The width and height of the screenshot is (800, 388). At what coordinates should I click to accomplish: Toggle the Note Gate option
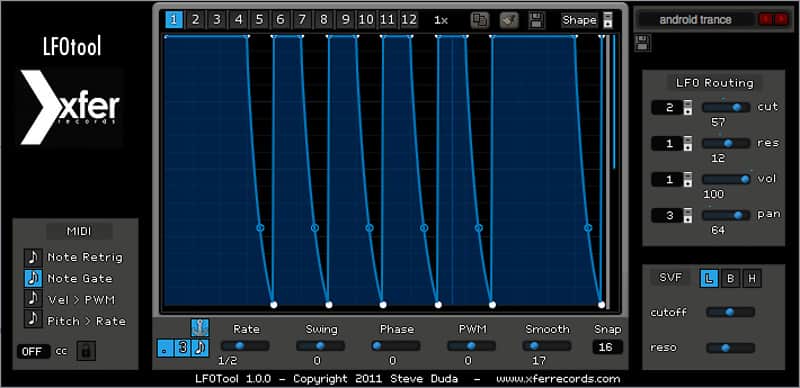[x=33, y=279]
